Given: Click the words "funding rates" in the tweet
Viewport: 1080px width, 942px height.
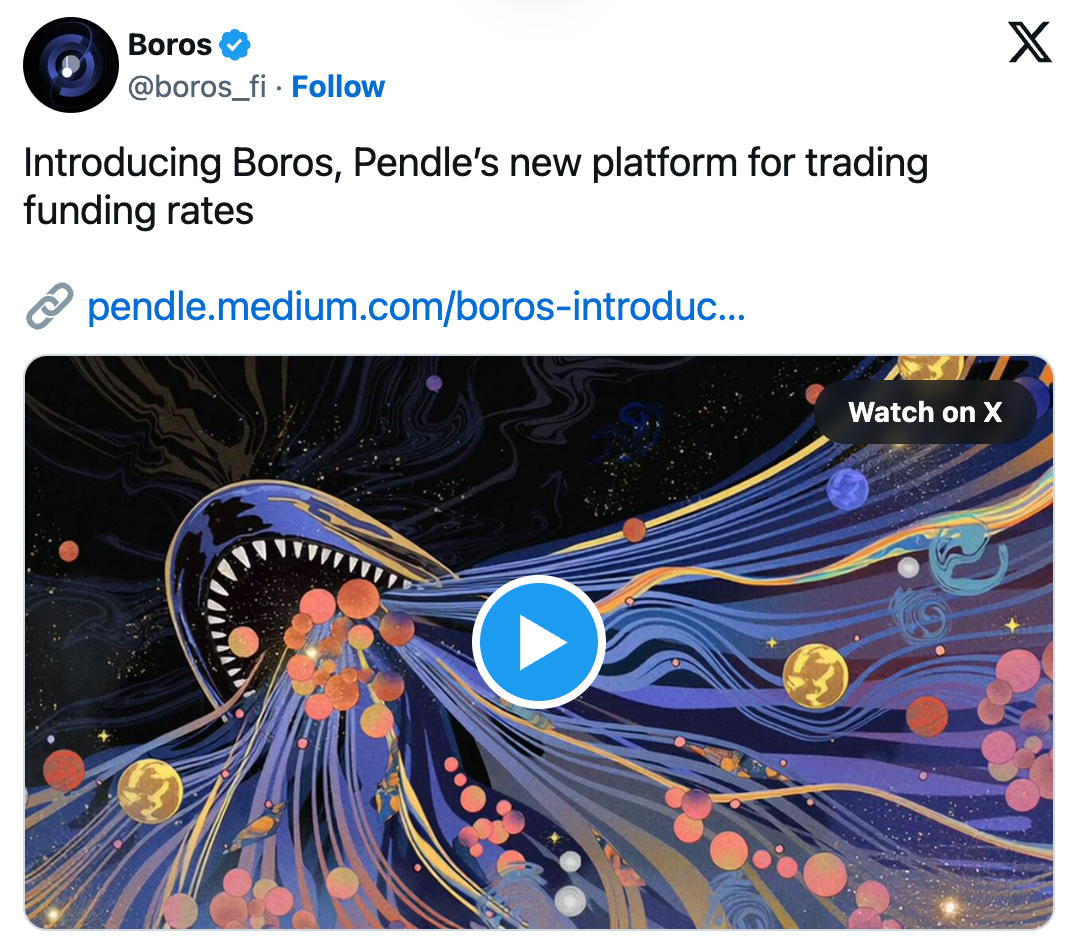Looking at the screenshot, I should click(138, 211).
